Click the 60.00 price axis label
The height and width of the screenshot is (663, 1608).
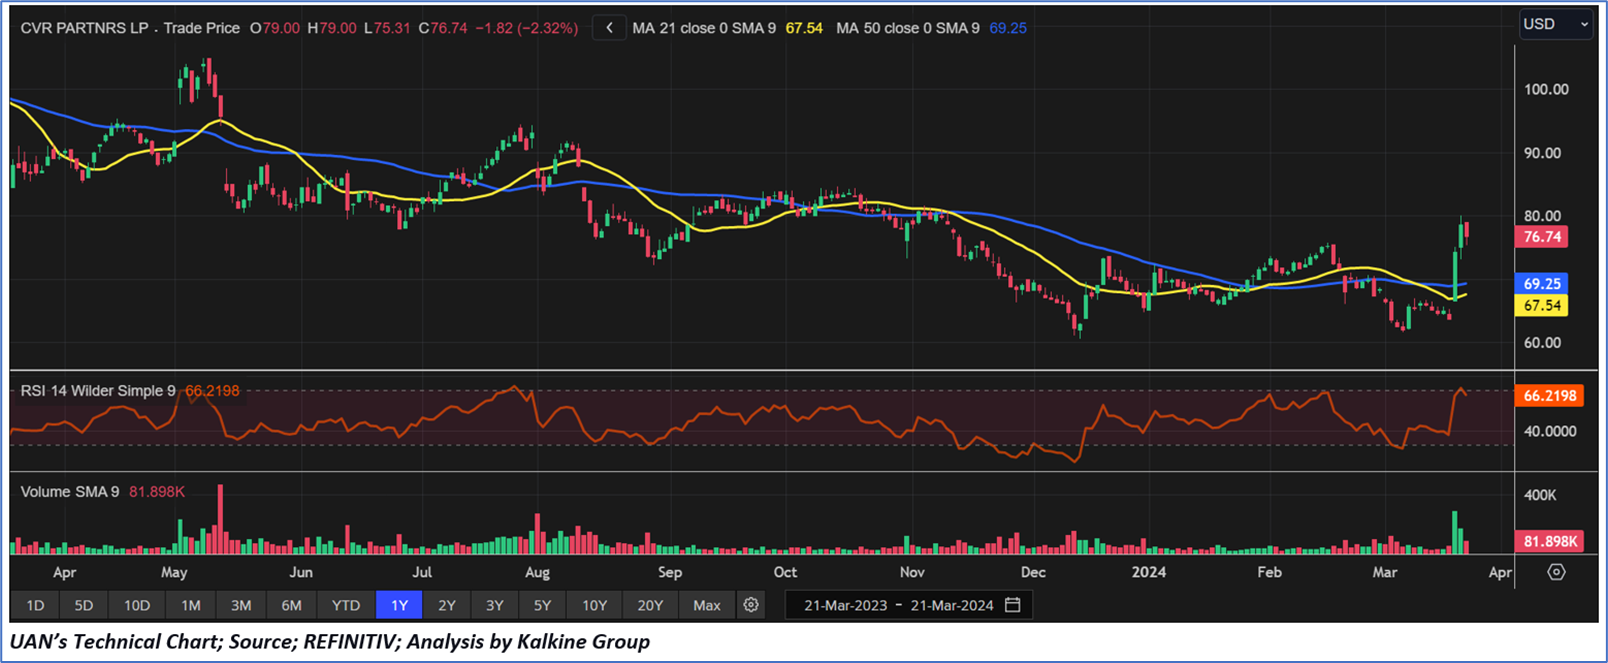tap(1542, 342)
